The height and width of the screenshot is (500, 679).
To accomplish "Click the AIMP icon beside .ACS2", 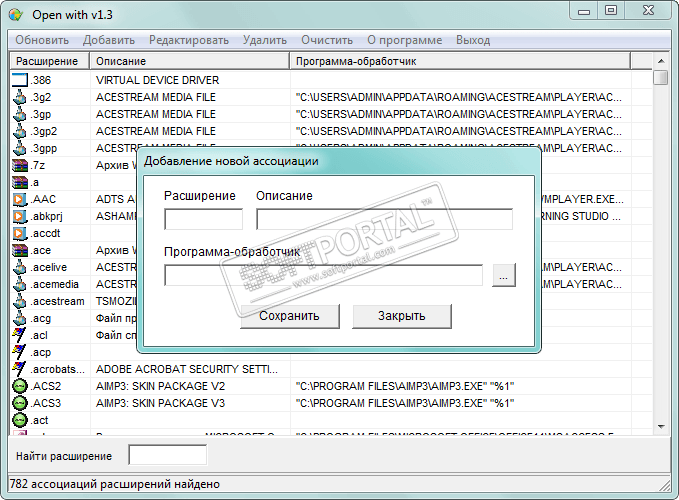I will (19, 386).
